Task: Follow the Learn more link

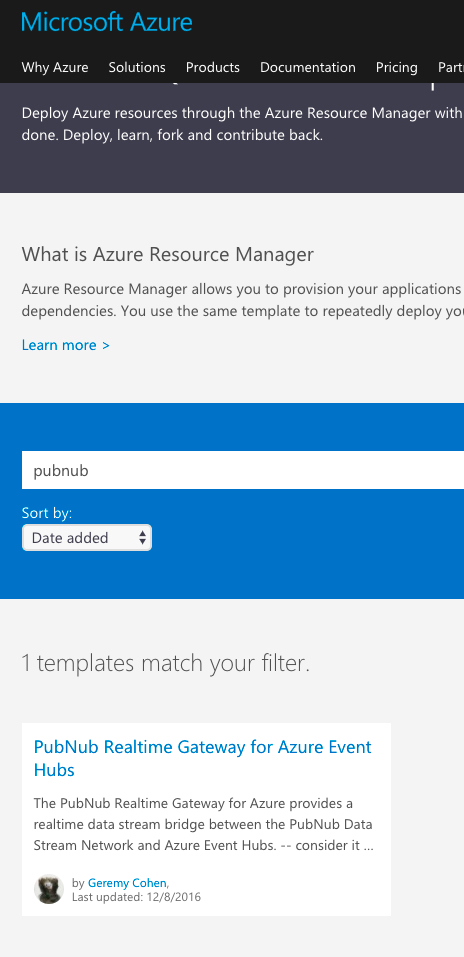Action: pos(65,345)
